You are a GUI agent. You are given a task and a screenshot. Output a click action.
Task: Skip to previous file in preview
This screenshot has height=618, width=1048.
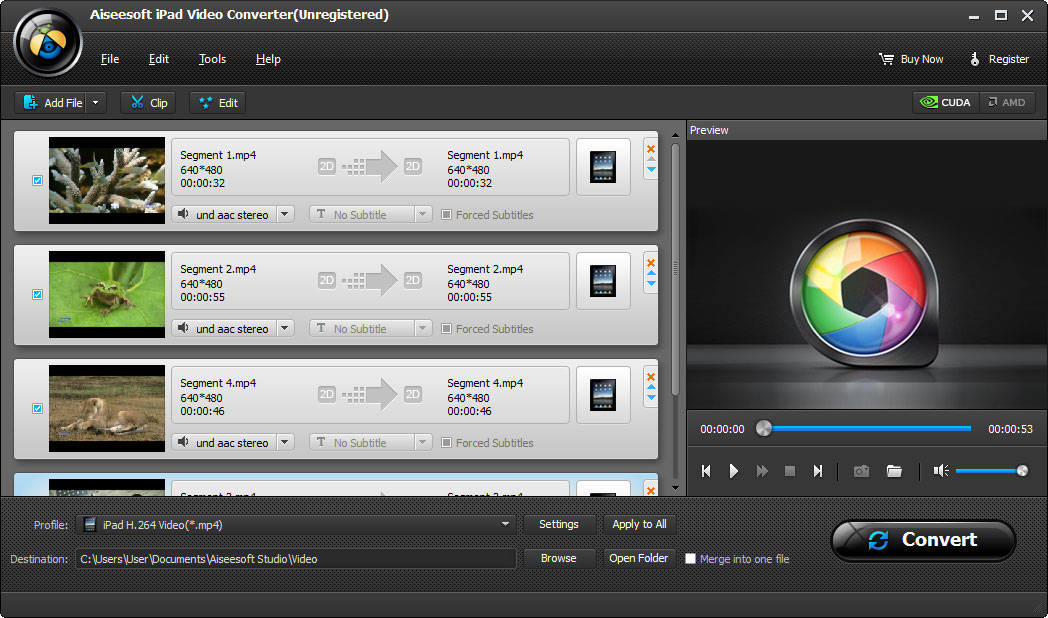(x=706, y=471)
